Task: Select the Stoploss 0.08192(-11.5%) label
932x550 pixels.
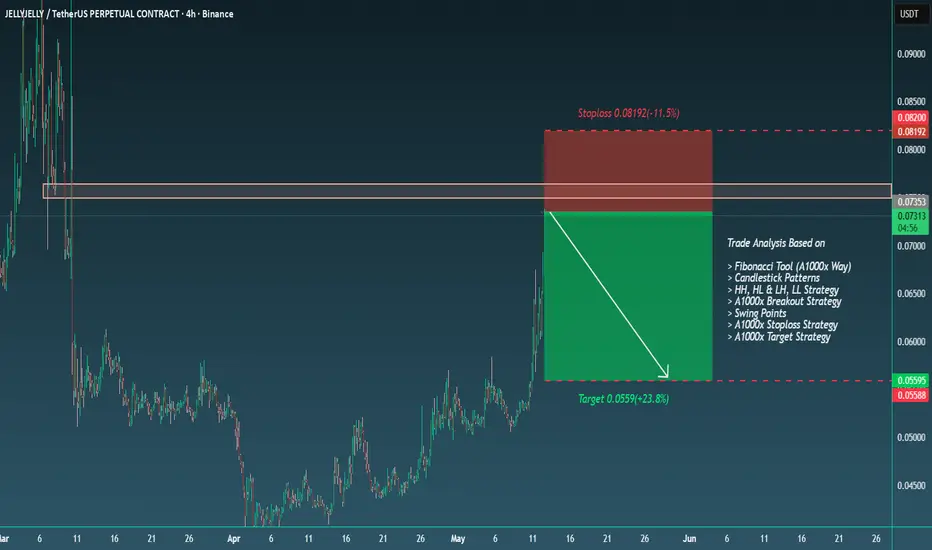Action: click(x=628, y=113)
